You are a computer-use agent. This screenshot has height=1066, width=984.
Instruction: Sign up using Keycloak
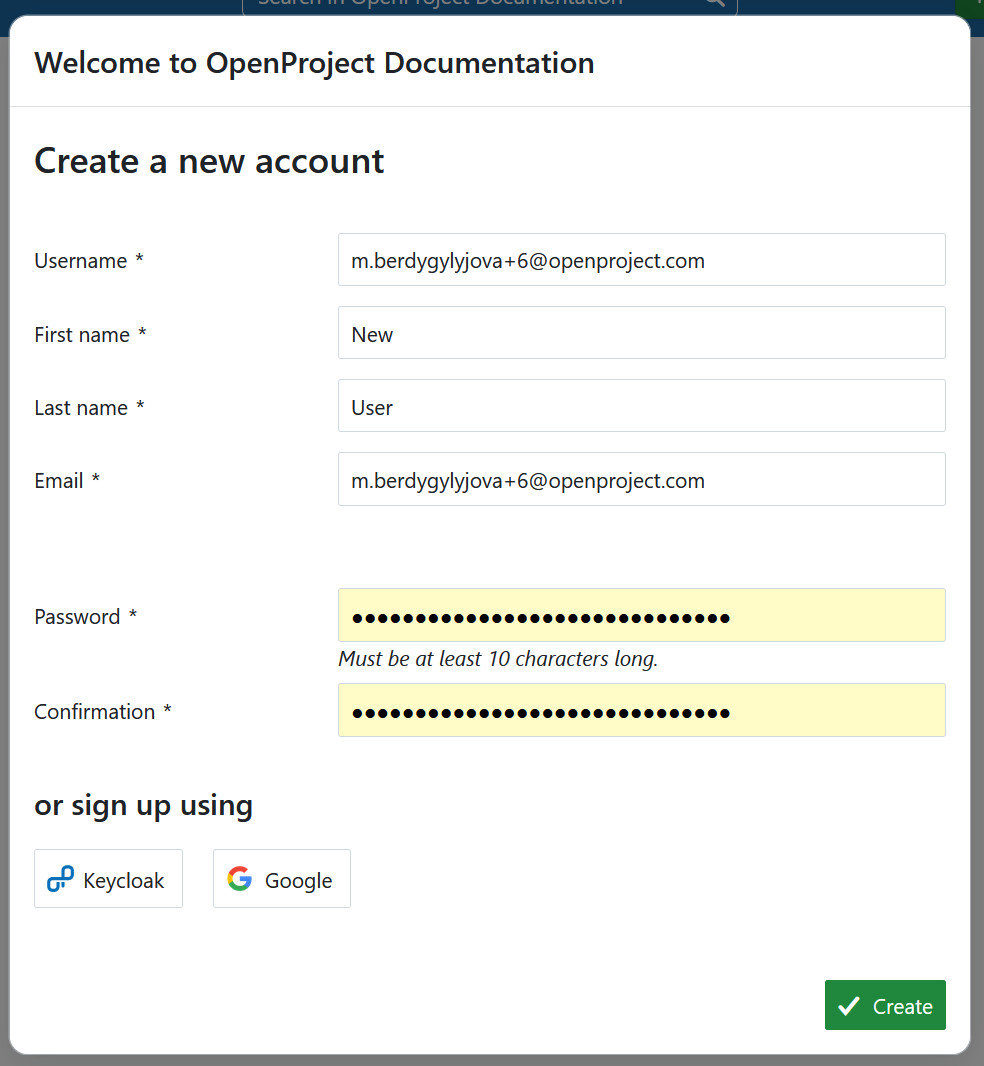click(x=108, y=878)
